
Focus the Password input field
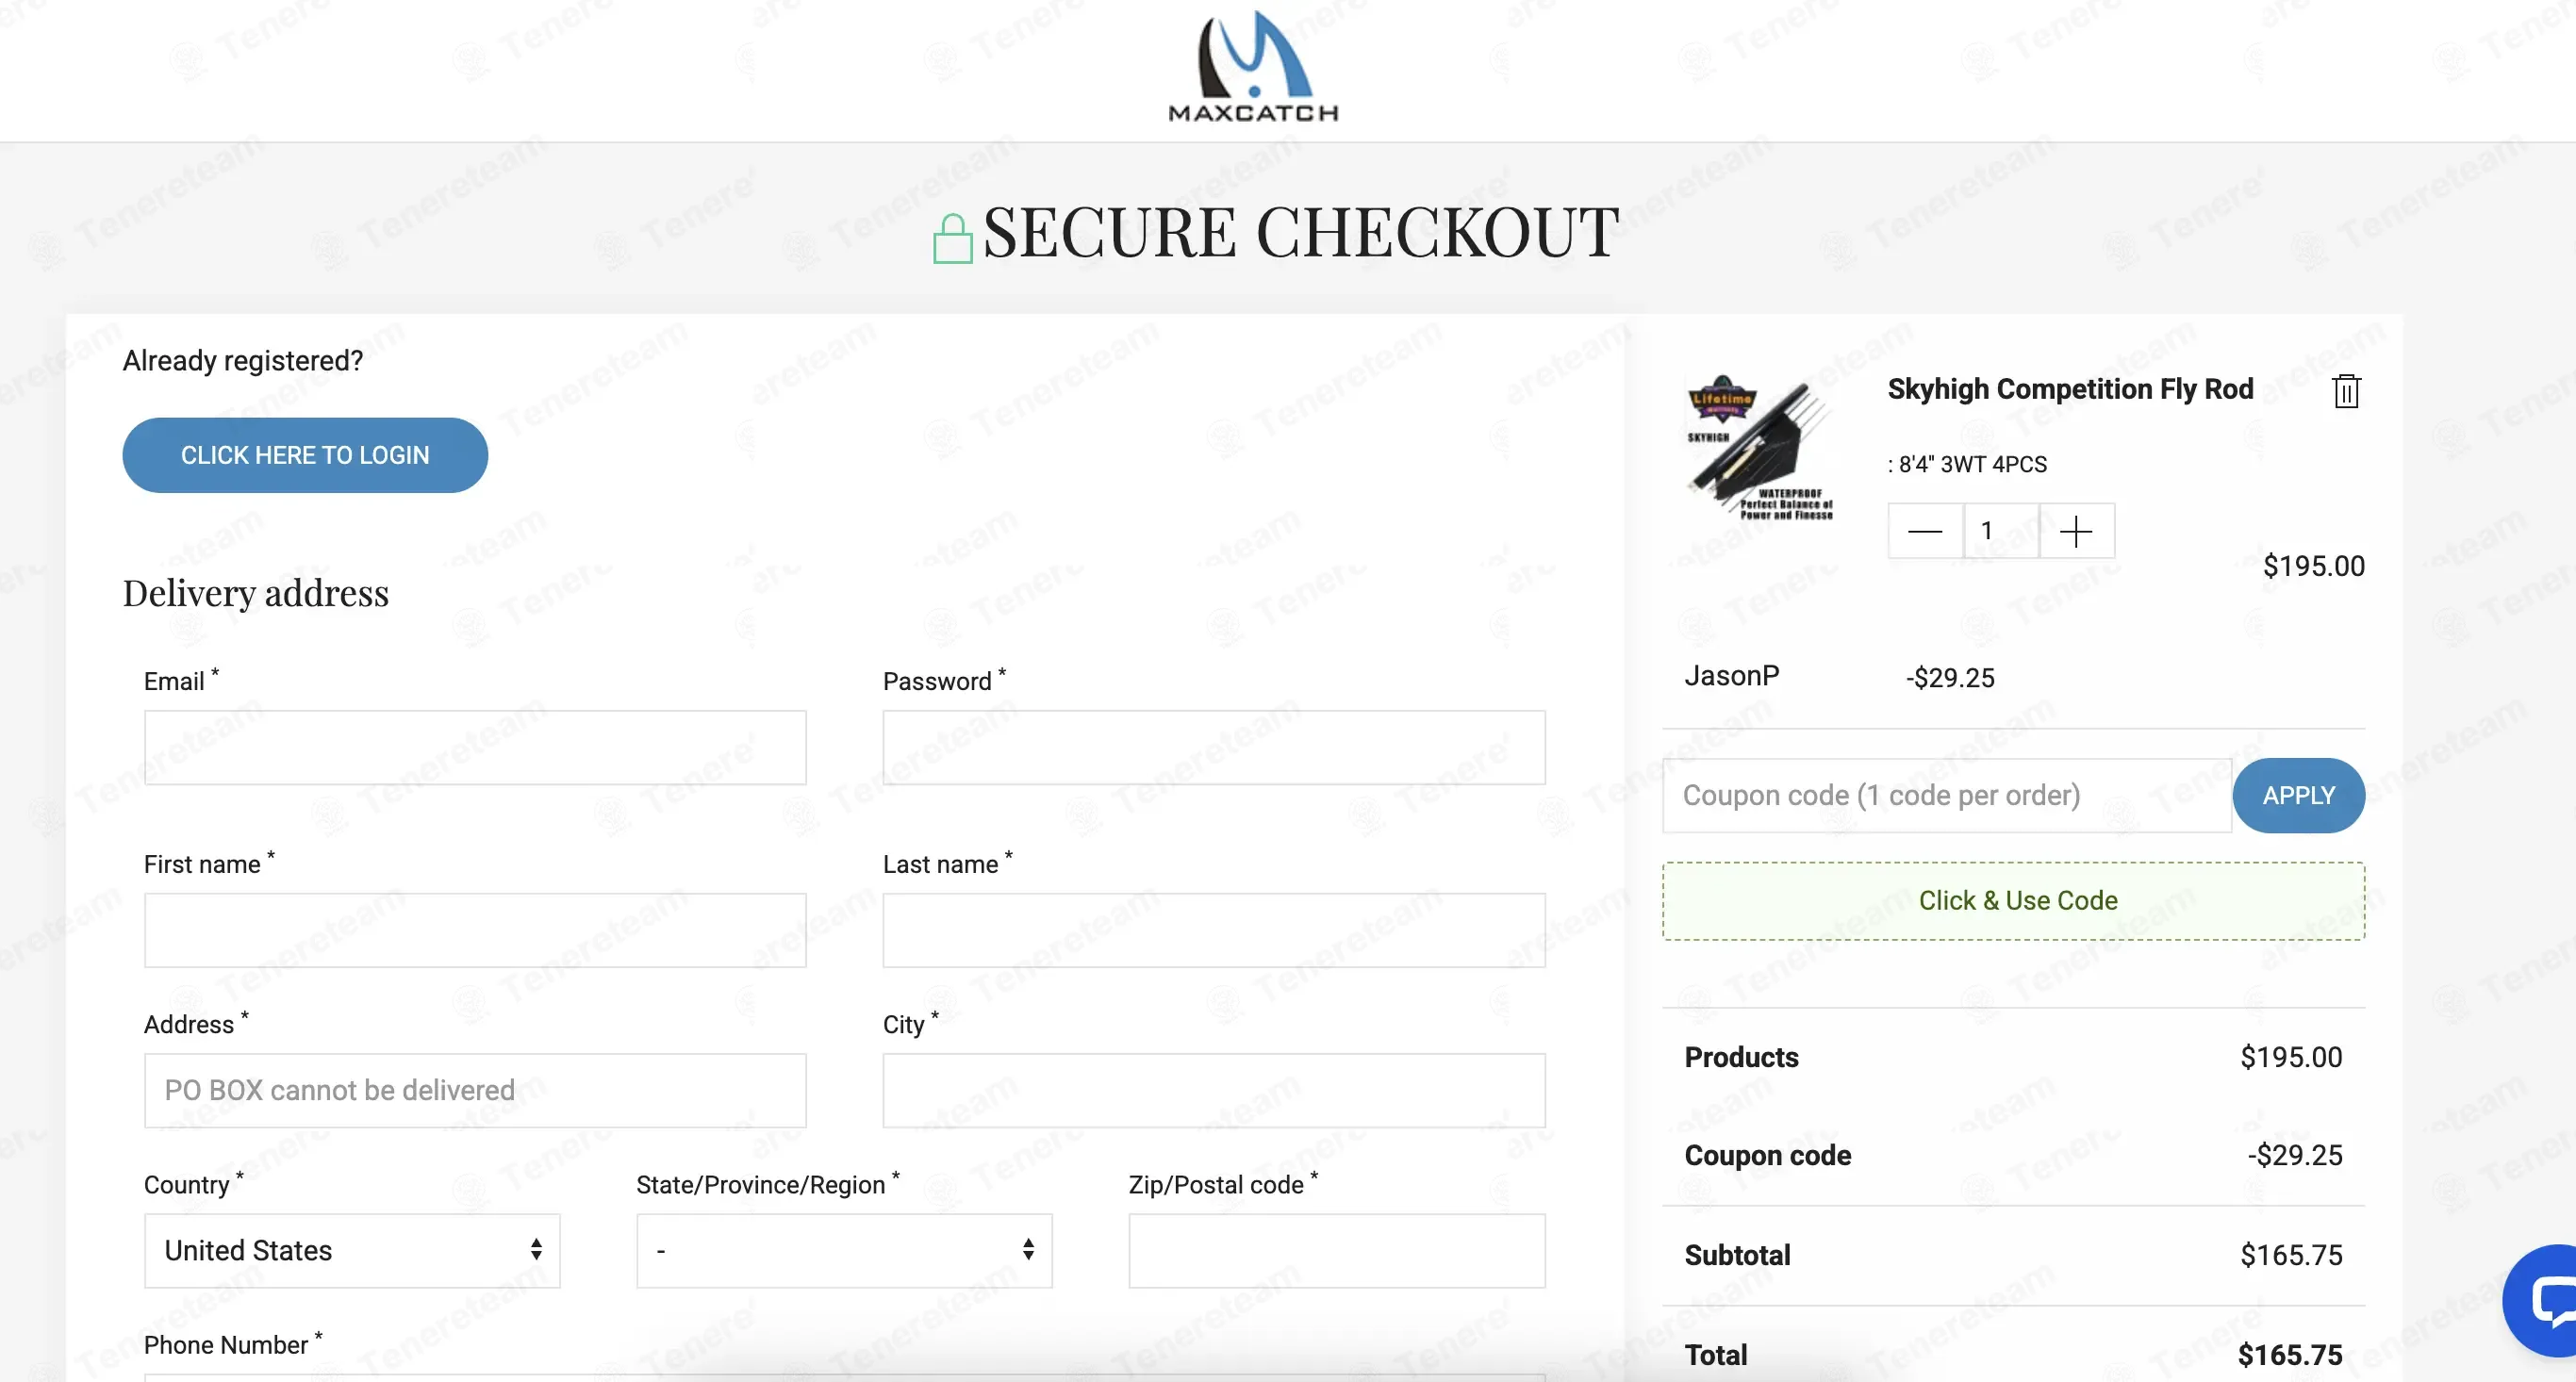pyautogui.click(x=1214, y=747)
